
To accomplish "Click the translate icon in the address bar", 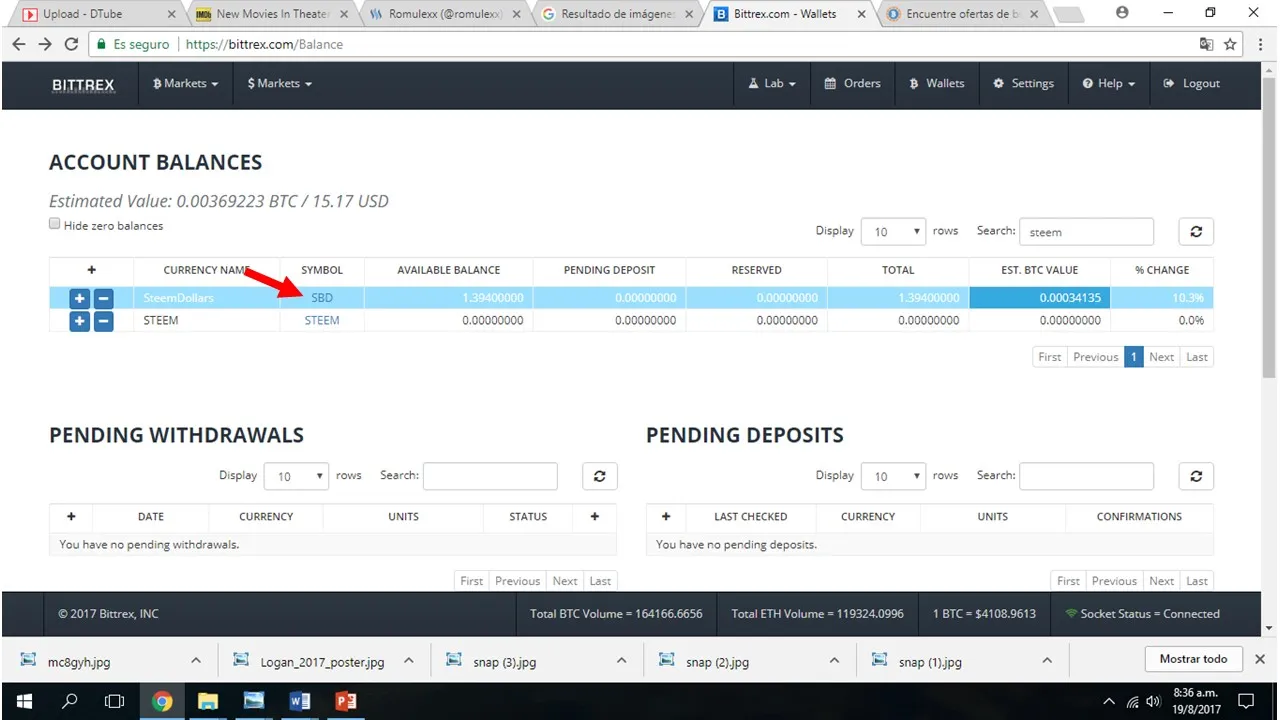I will pyautogui.click(x=1206, y=44).
